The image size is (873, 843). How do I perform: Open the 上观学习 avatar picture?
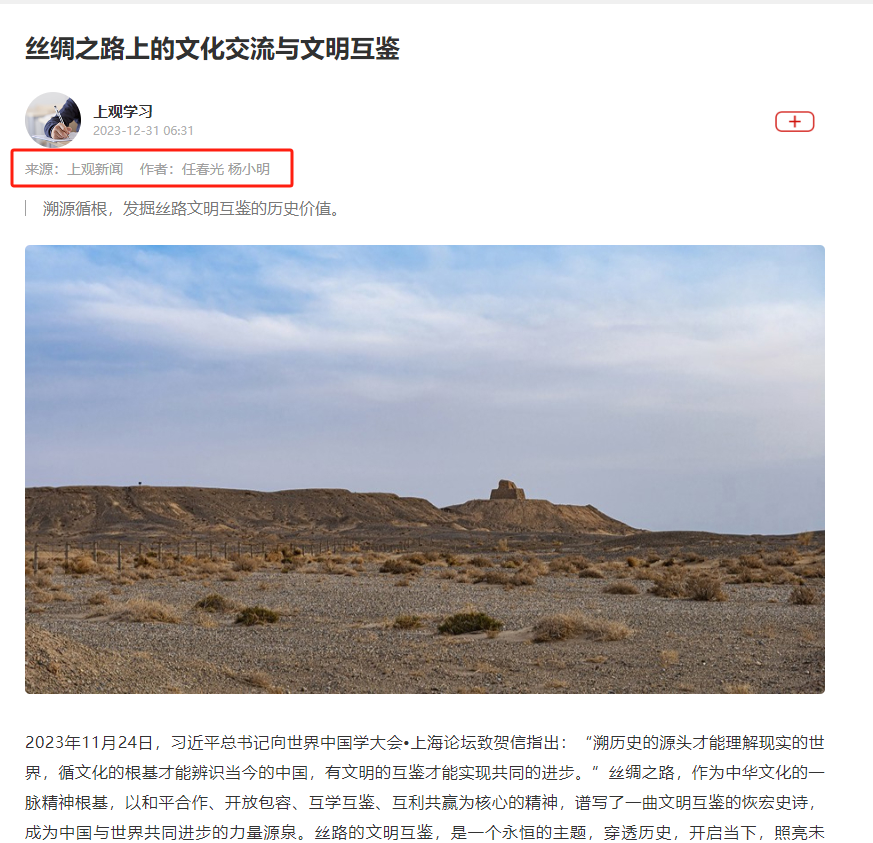click(x=53, y=120)
